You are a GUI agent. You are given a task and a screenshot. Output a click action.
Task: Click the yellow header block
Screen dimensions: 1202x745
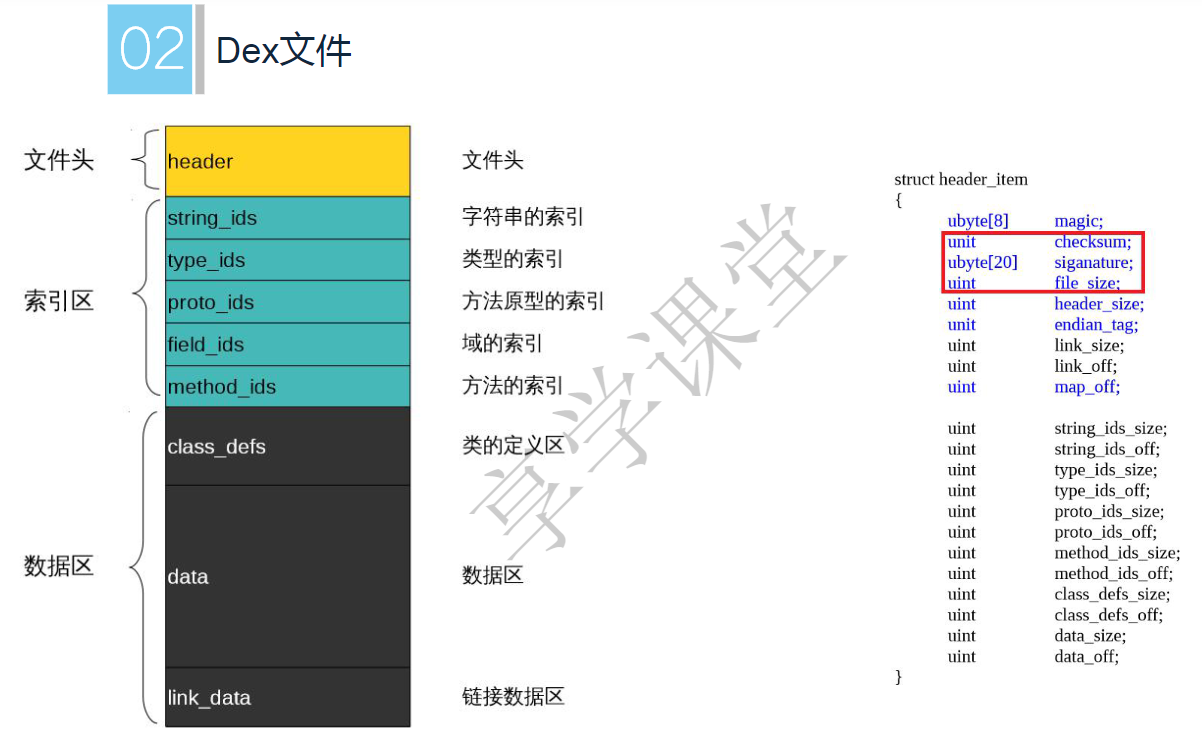point(288,161)
